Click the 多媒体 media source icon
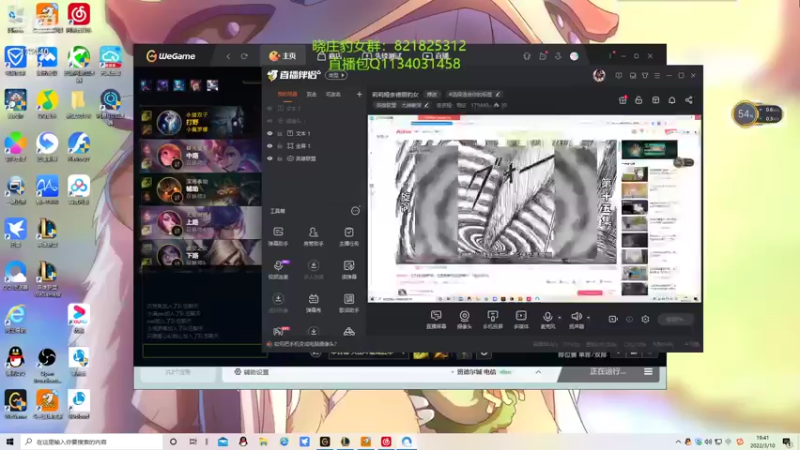This screenshot has height=450, width=800. tap(521, 319)
